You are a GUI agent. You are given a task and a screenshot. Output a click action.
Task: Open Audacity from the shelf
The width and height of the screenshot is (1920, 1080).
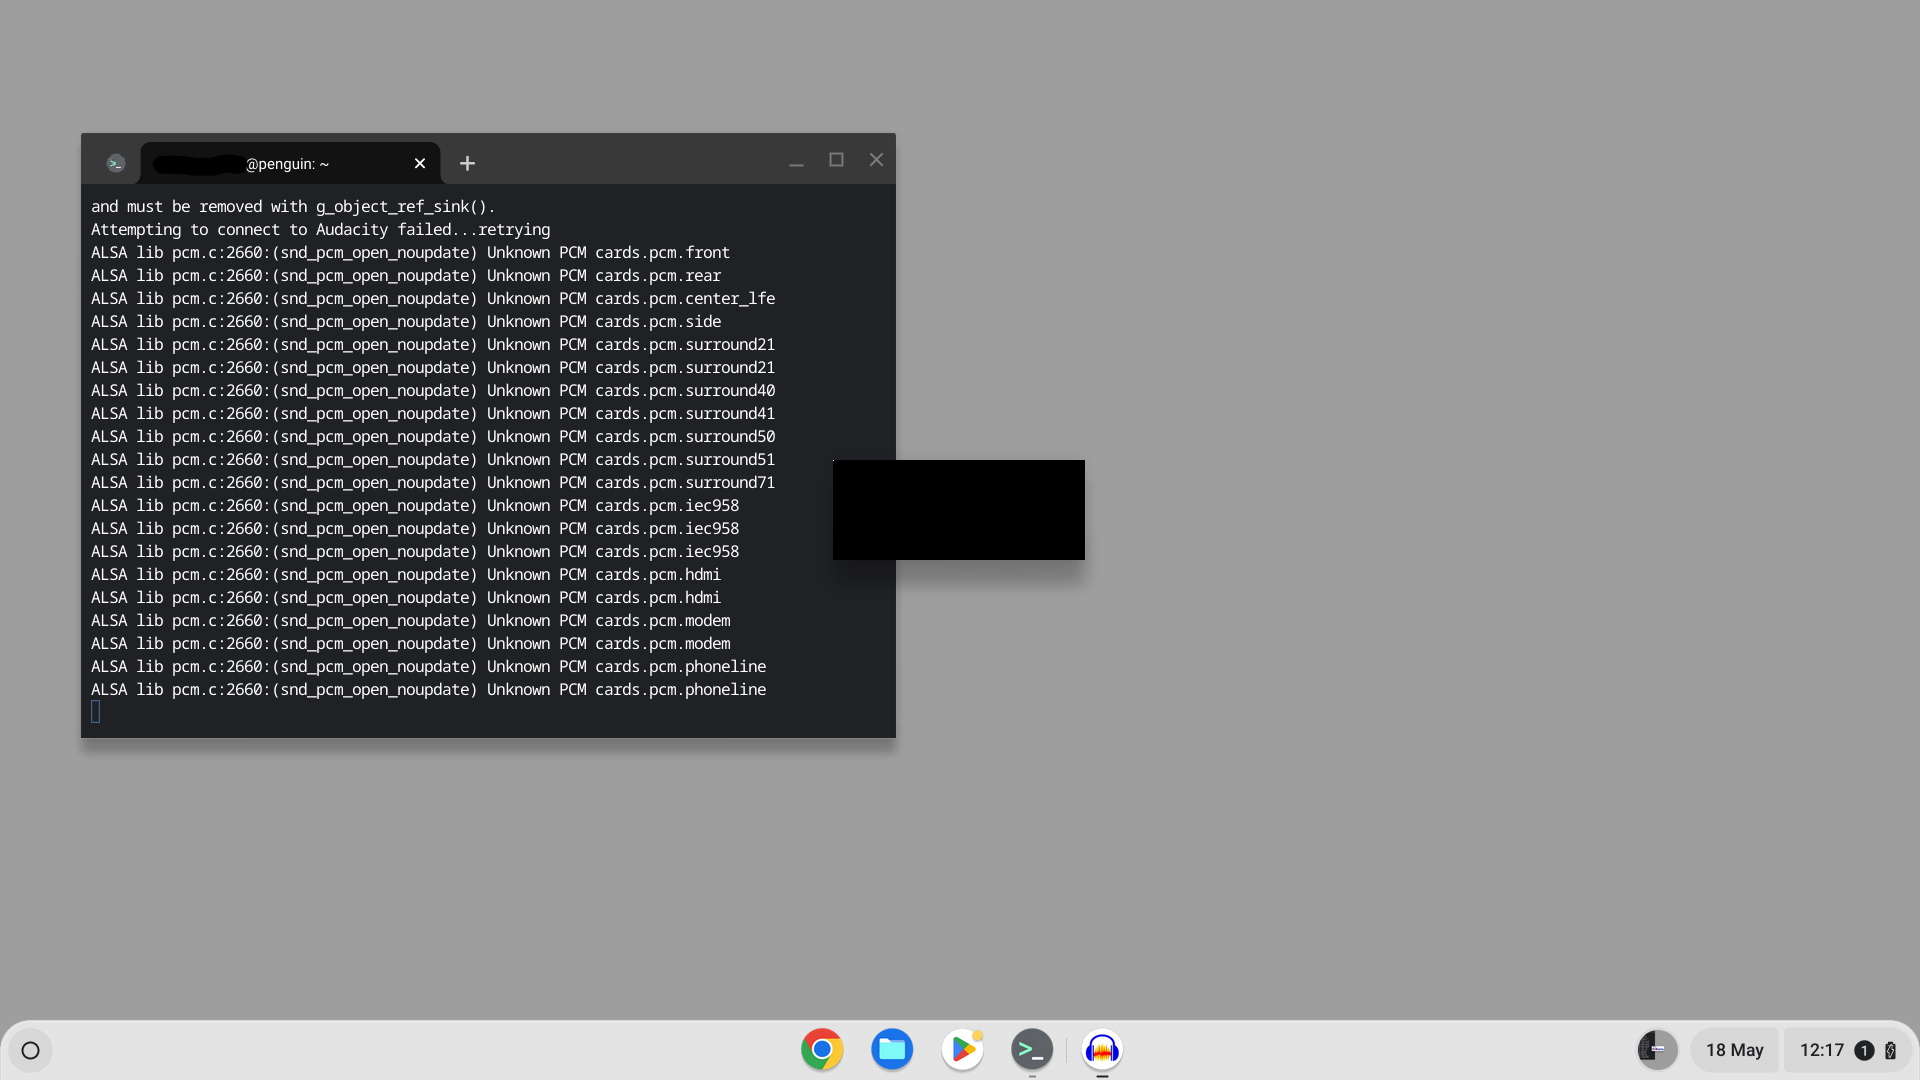pos(1102,1050)
